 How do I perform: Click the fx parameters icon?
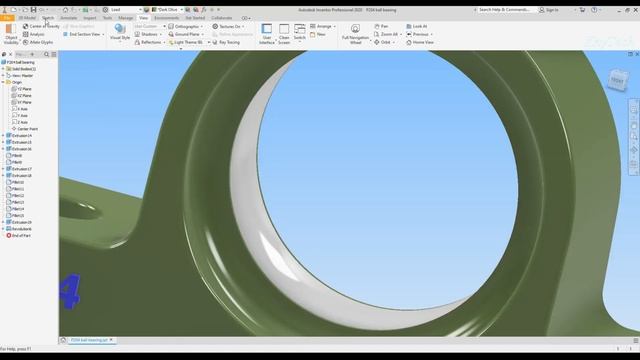pos(204,9)
